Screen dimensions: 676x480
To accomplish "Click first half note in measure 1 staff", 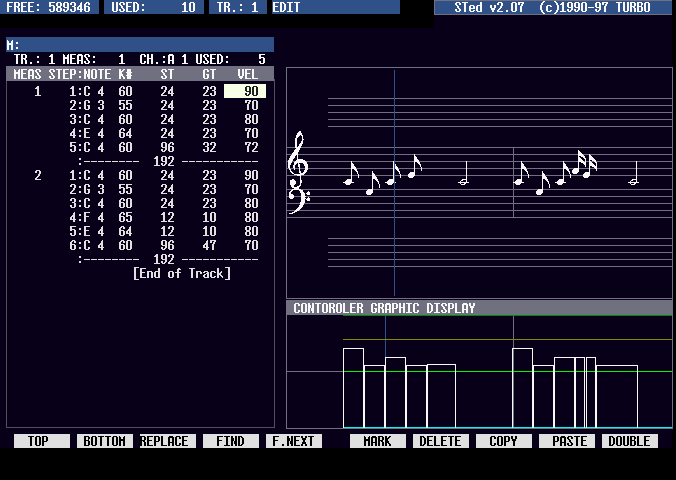I will [x=463, y=173].
